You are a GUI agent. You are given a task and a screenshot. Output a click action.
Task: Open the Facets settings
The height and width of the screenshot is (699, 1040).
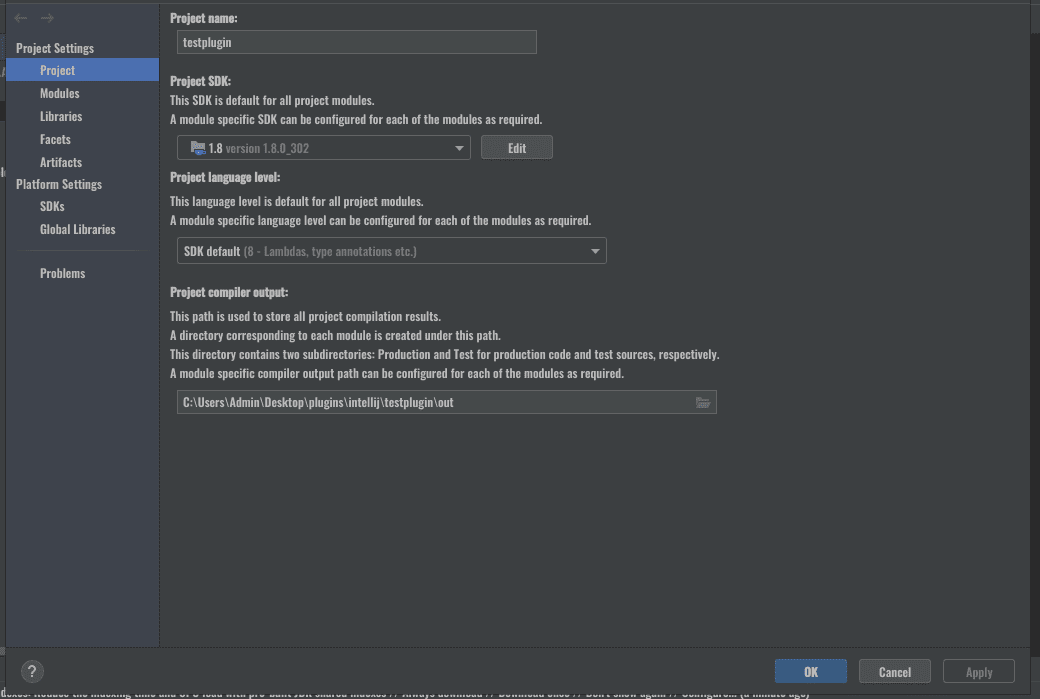[55, 139]
